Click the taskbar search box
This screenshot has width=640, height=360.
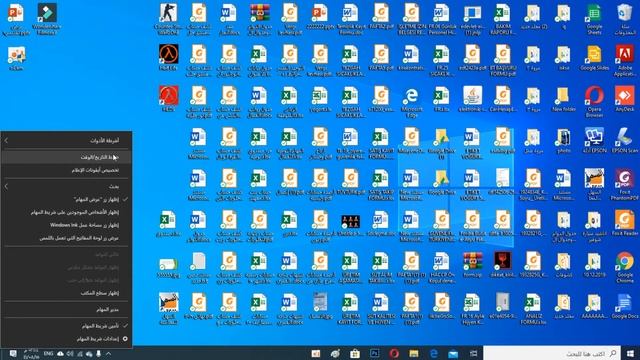tap(552, 353)
